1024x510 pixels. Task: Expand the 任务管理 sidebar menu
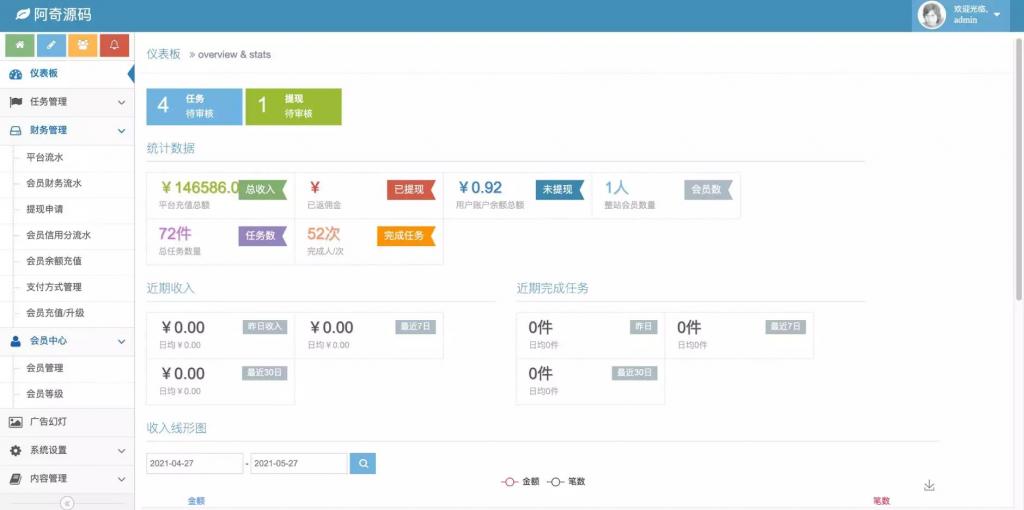[x=66, y=102]
